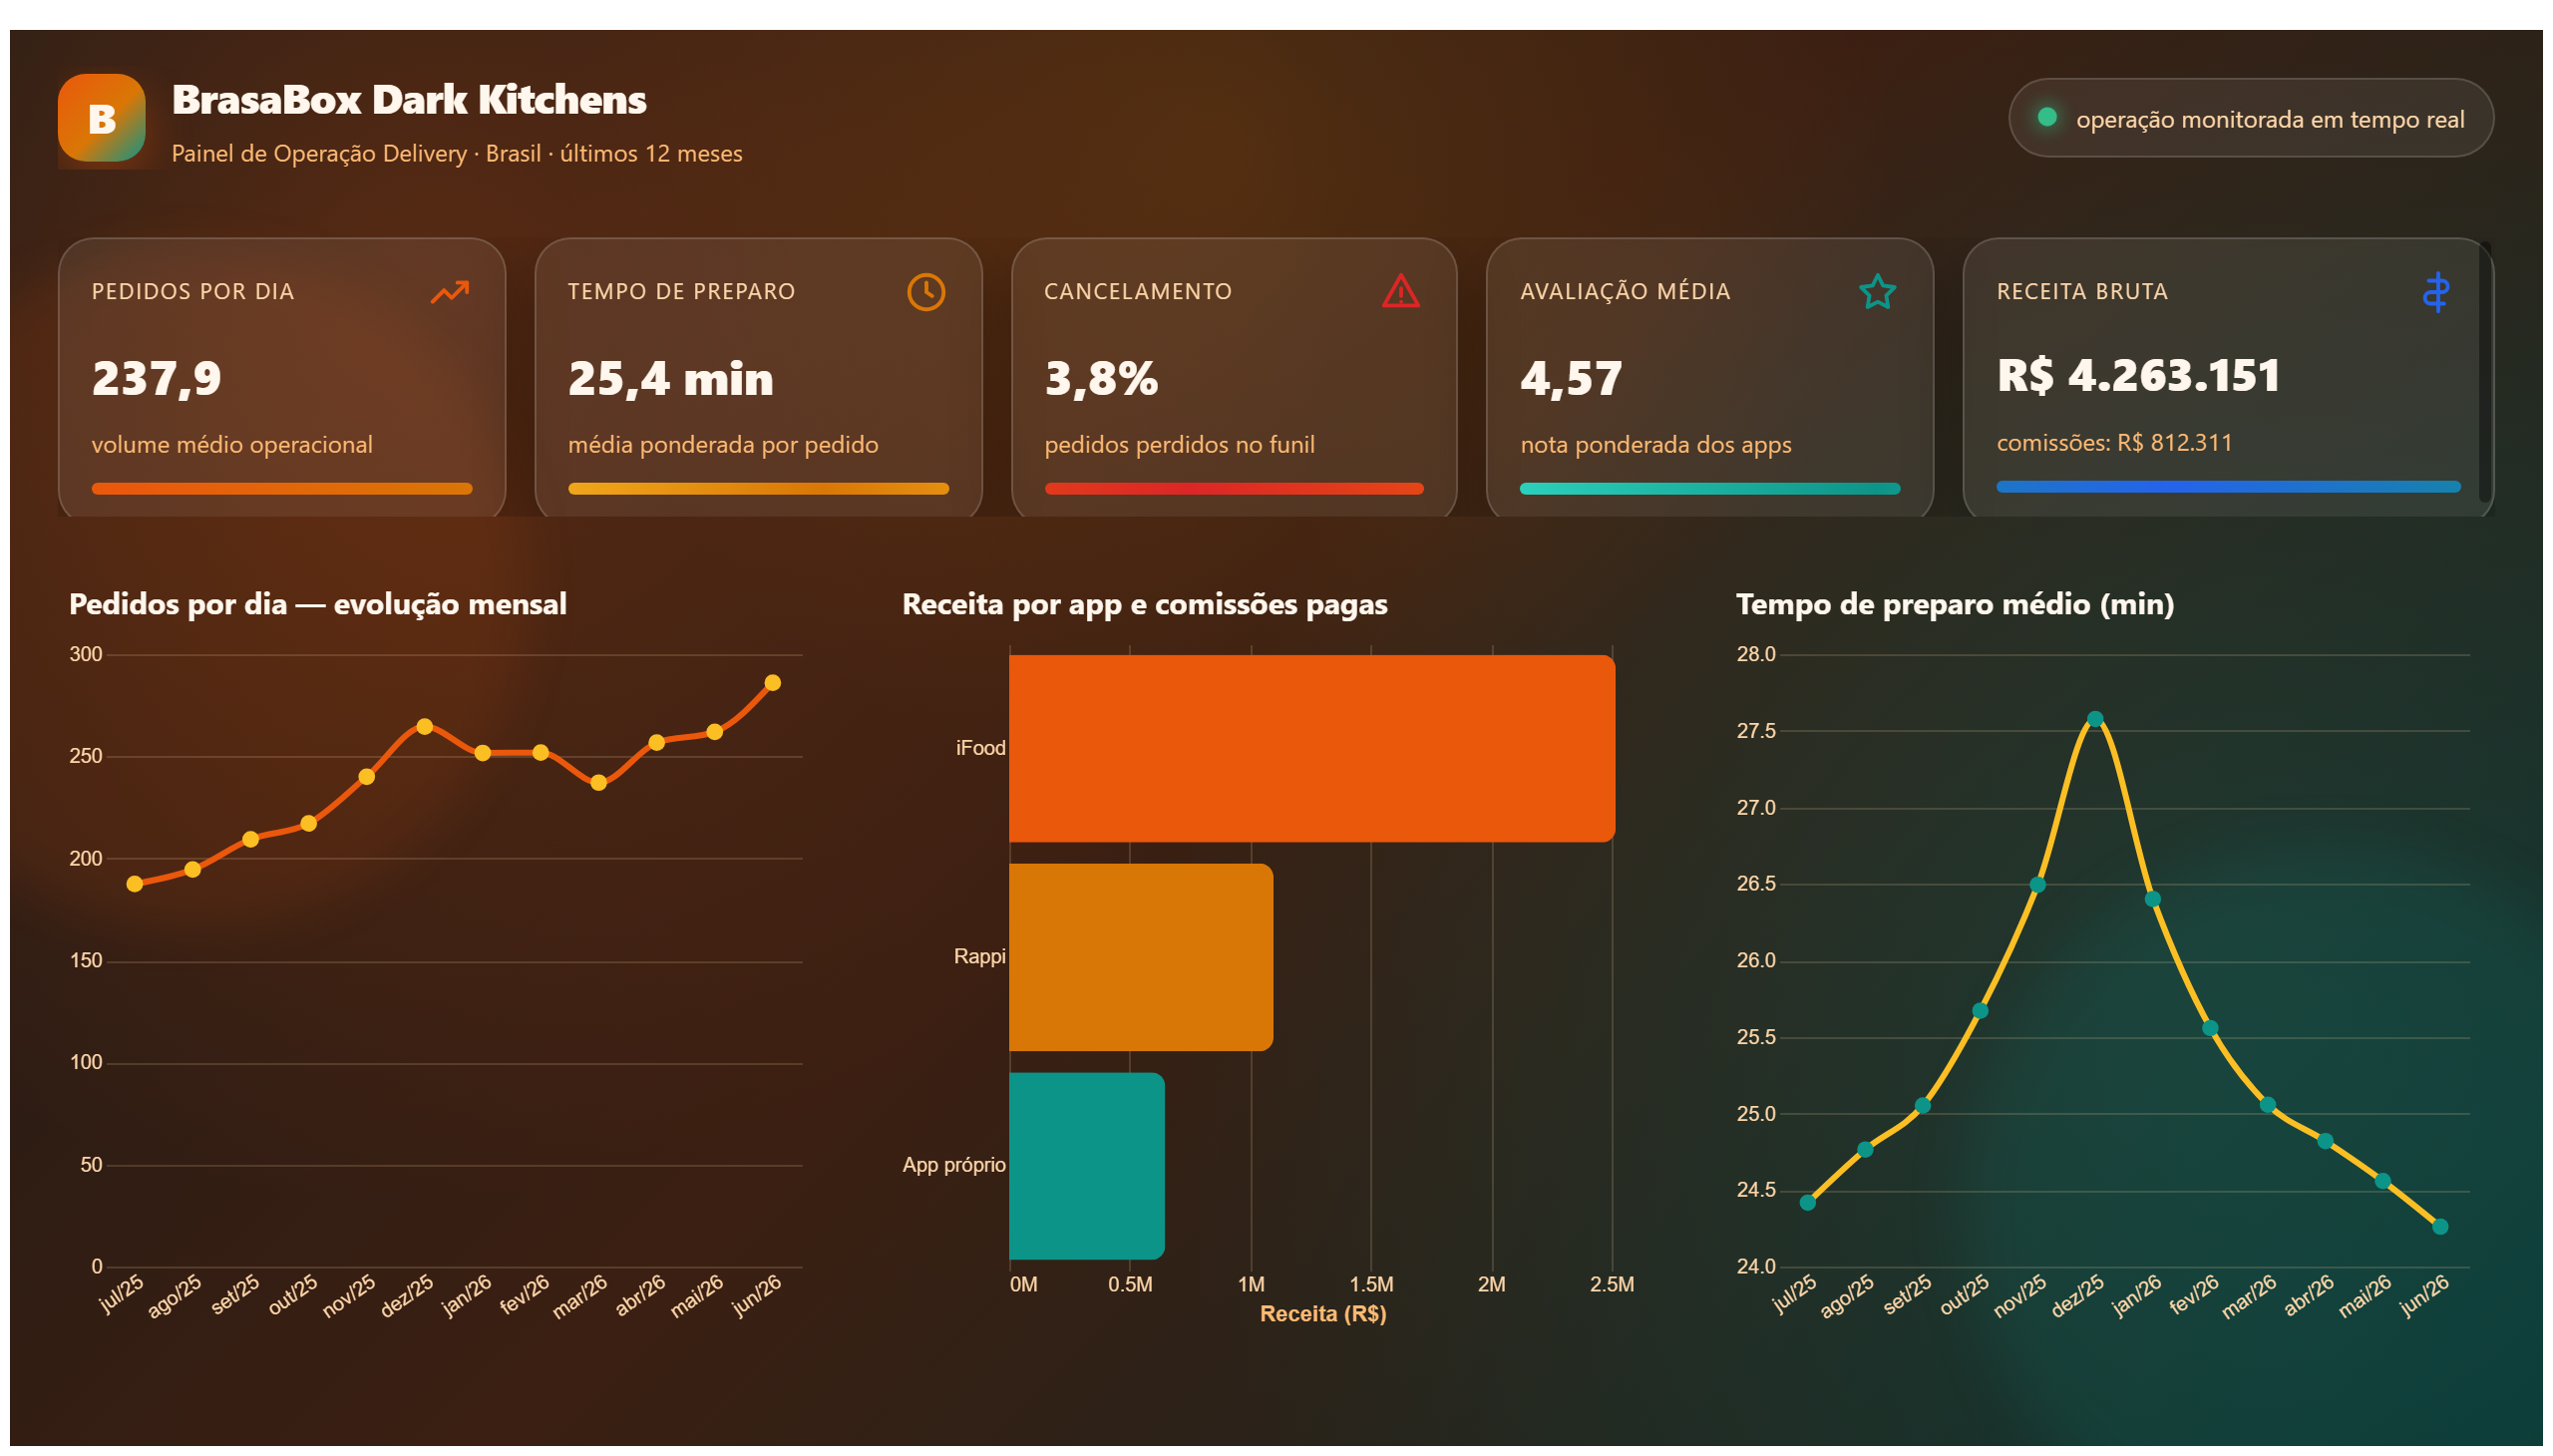Click the 'Receita por app e comissões pagas' title
Image resolution: width=2553 pixels, height=1456 pixels.
click(1145, 604)
